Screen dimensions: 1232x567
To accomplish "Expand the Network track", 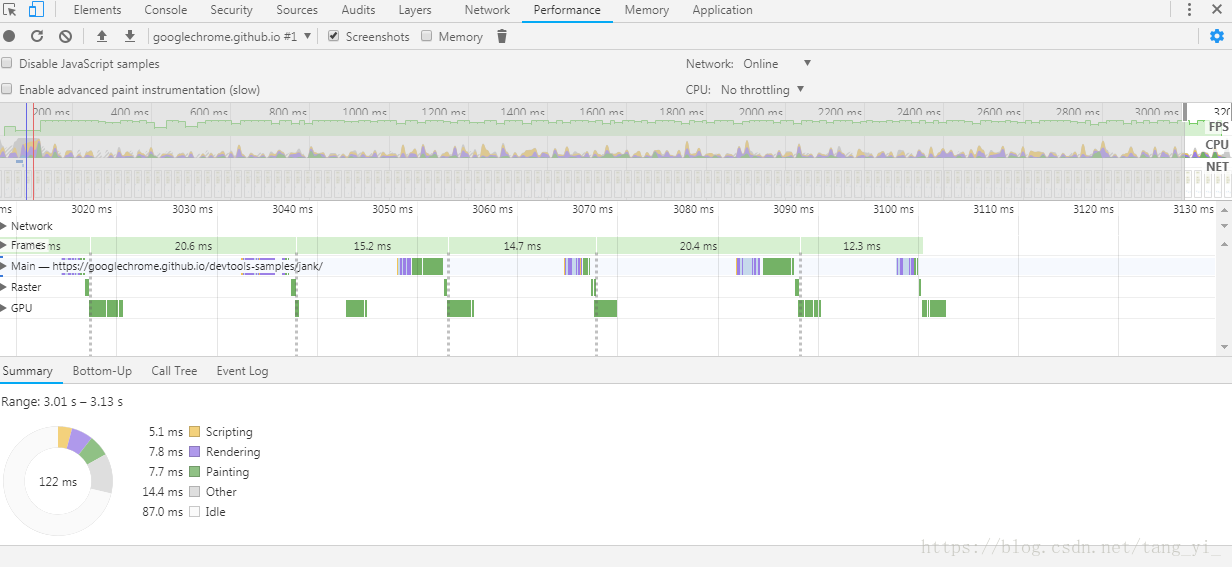I will pyautogui.click(x=4, y=226).
